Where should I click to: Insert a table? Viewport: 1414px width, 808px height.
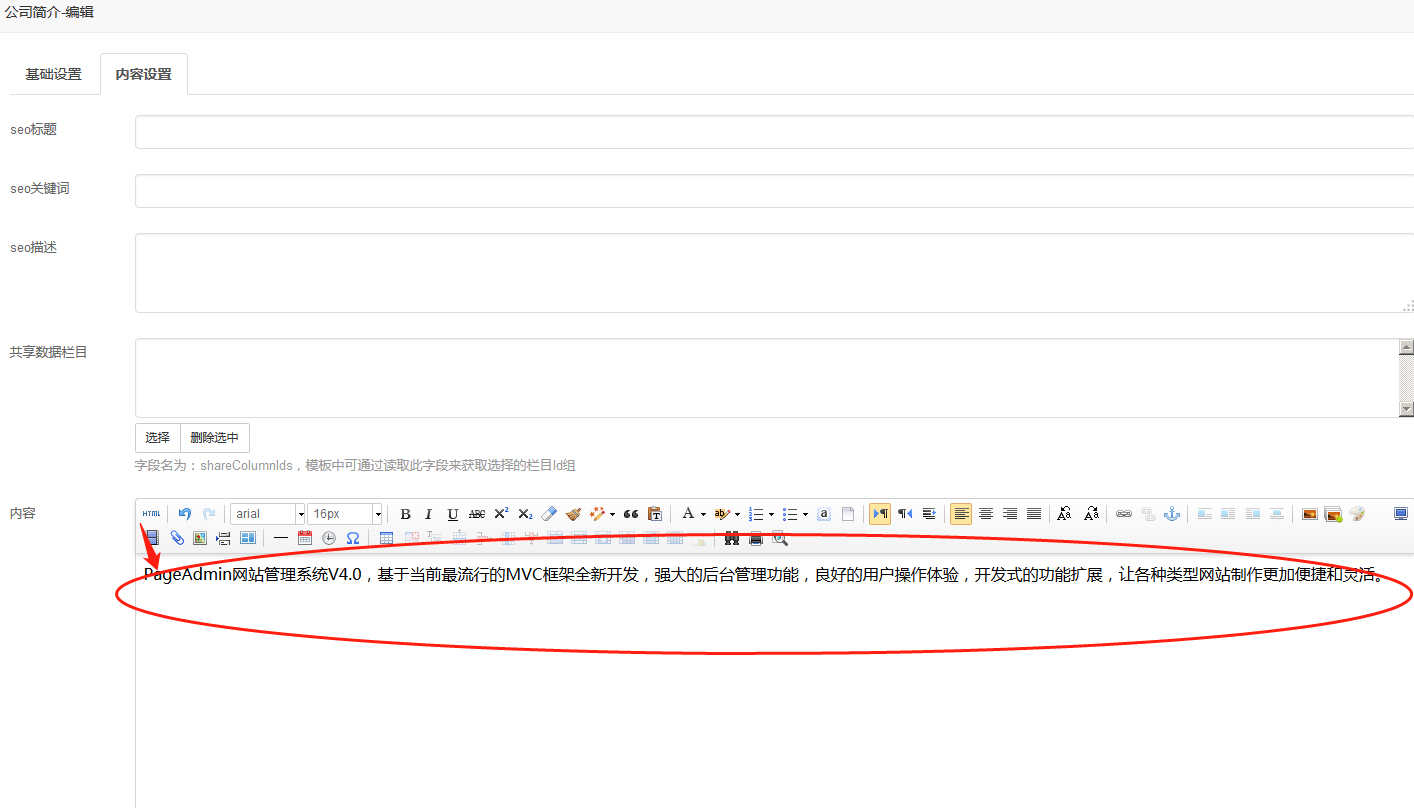[x=386, y=538]
